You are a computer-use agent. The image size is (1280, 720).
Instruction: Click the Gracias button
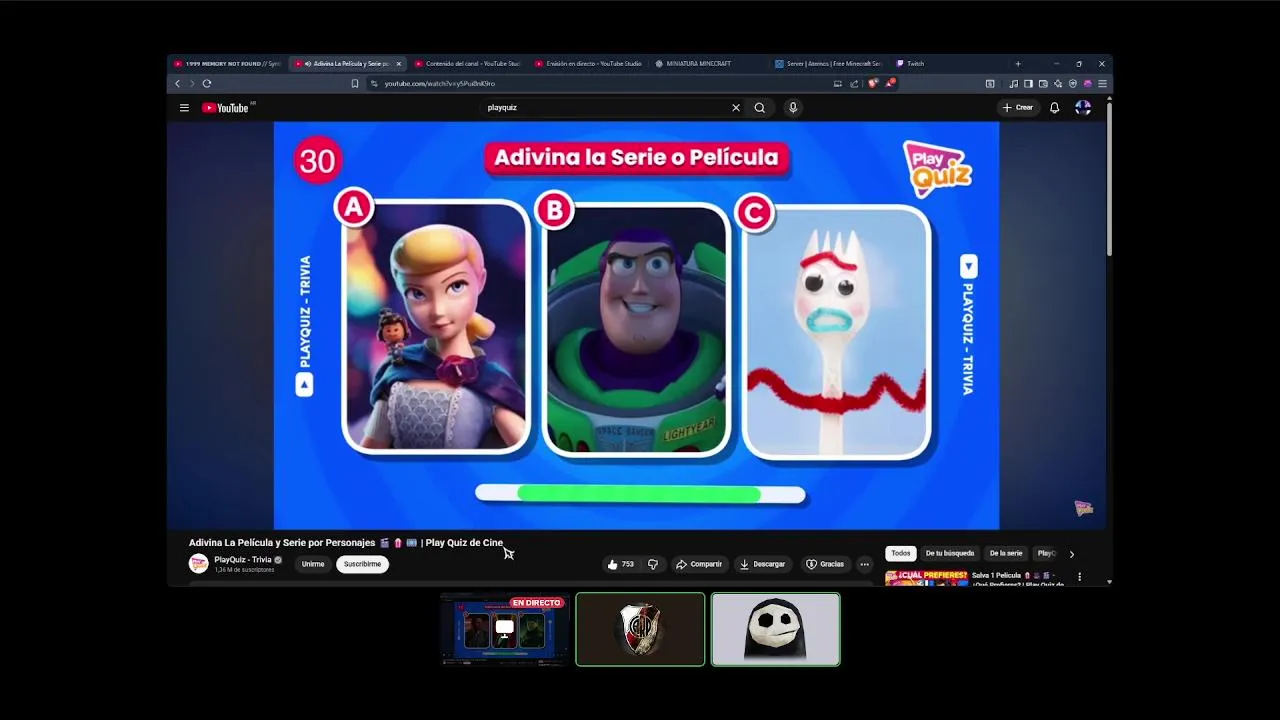click(825, 564)
